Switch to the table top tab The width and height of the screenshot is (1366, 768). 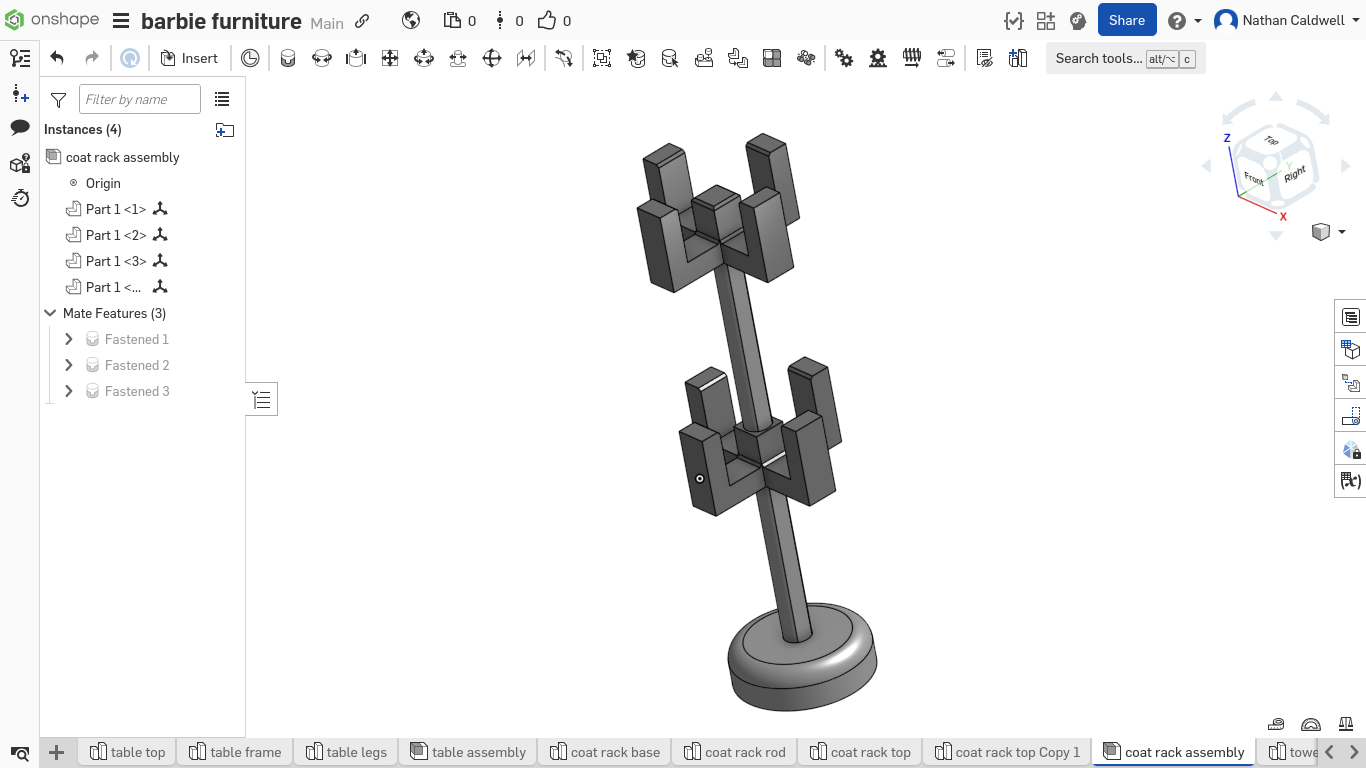(127, 752)
